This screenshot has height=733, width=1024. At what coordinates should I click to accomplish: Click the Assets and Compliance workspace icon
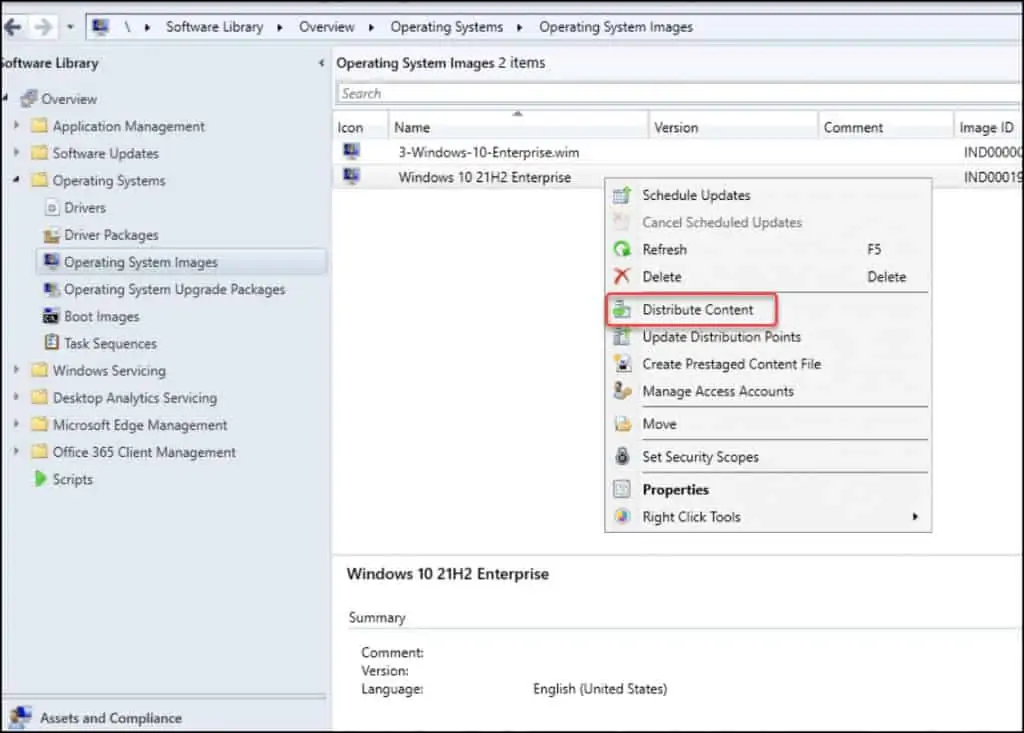(x=20, y=717)
